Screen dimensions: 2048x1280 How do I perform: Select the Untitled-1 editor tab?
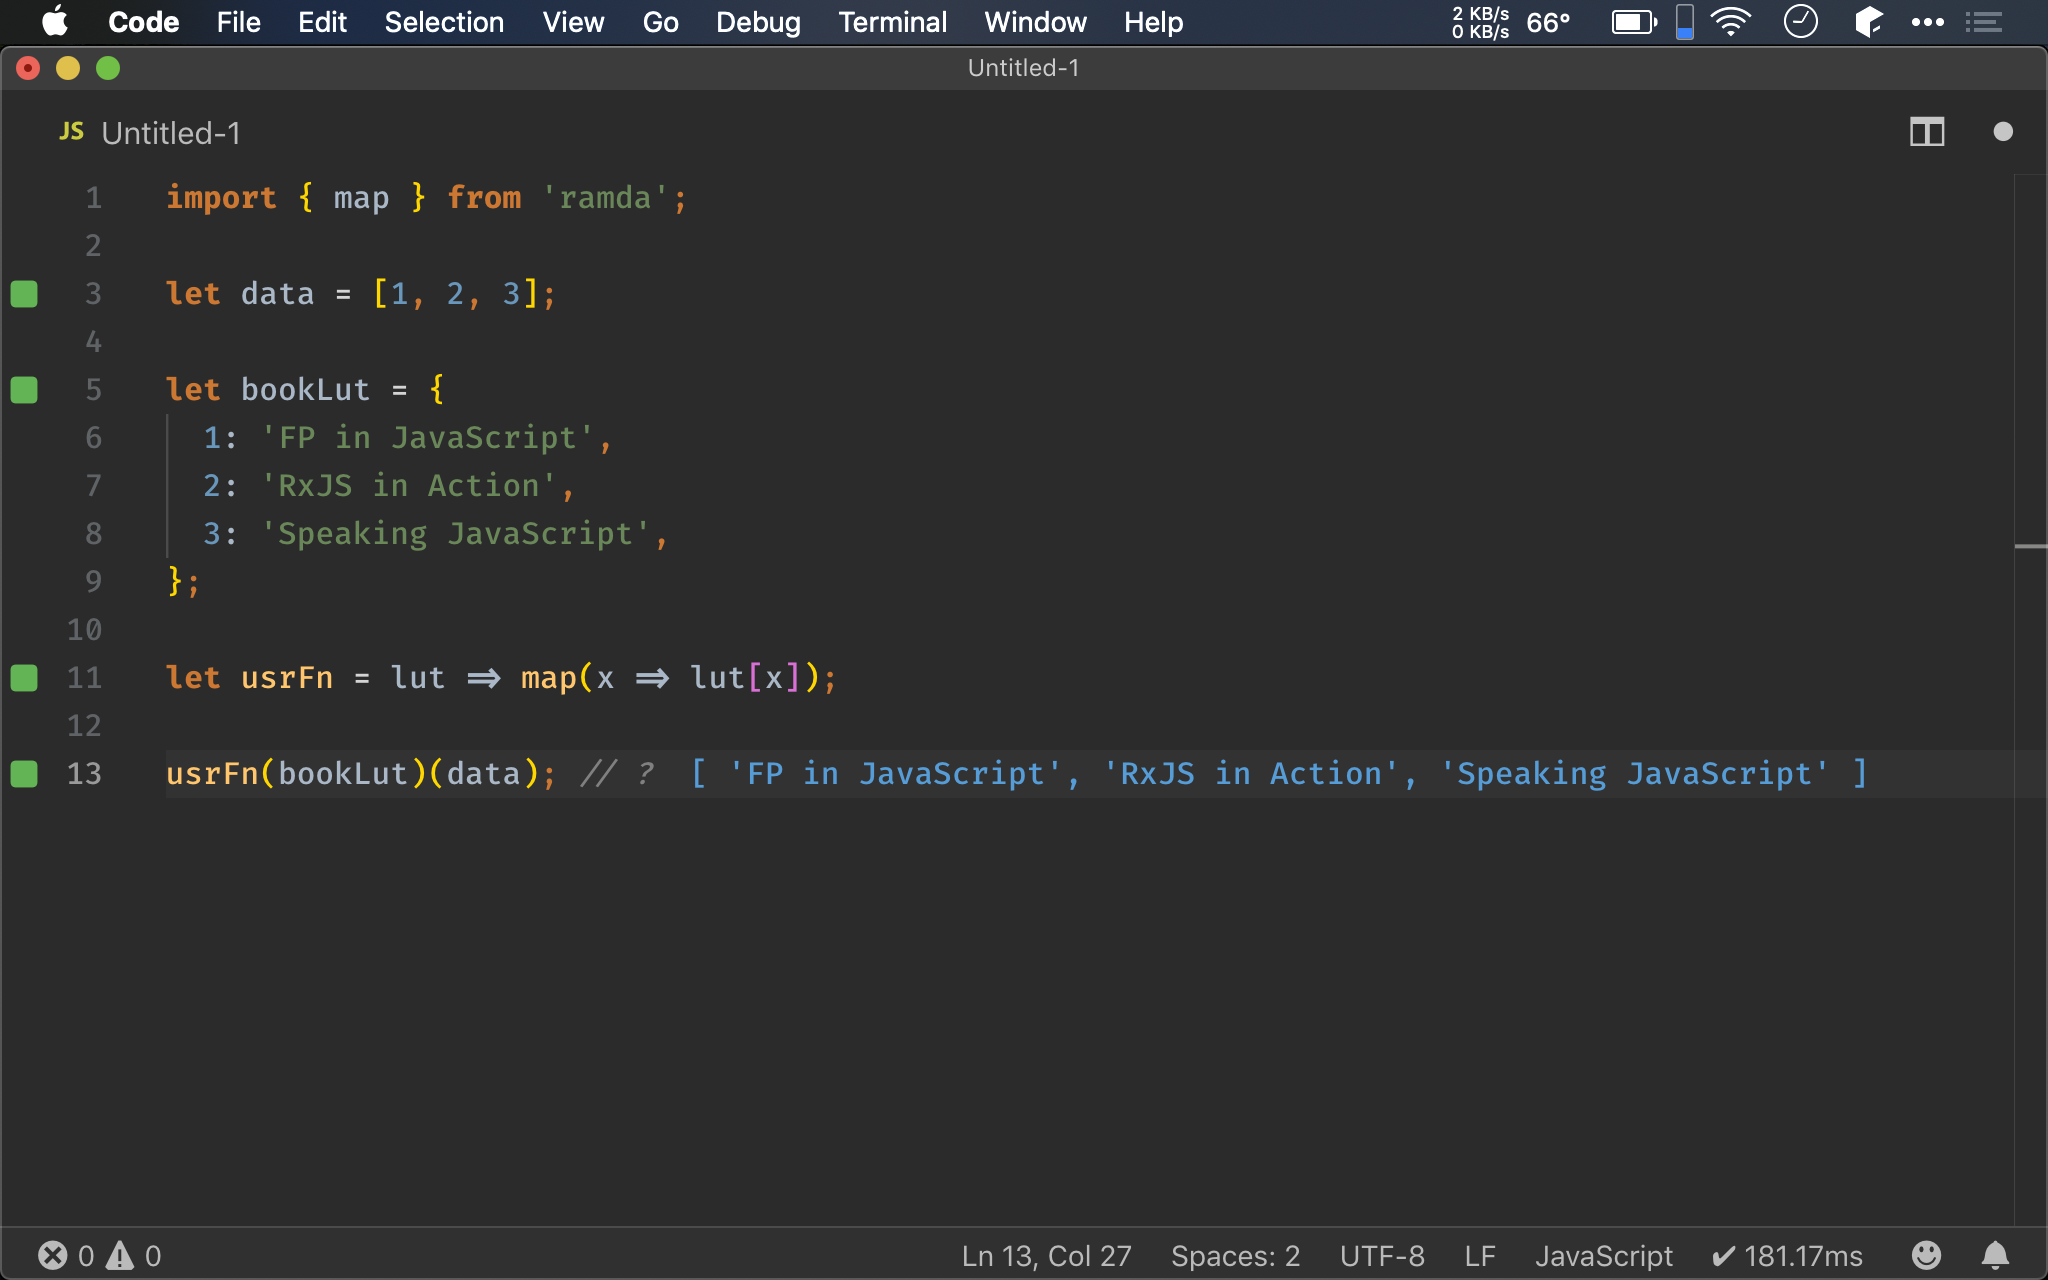pos(171,133)
